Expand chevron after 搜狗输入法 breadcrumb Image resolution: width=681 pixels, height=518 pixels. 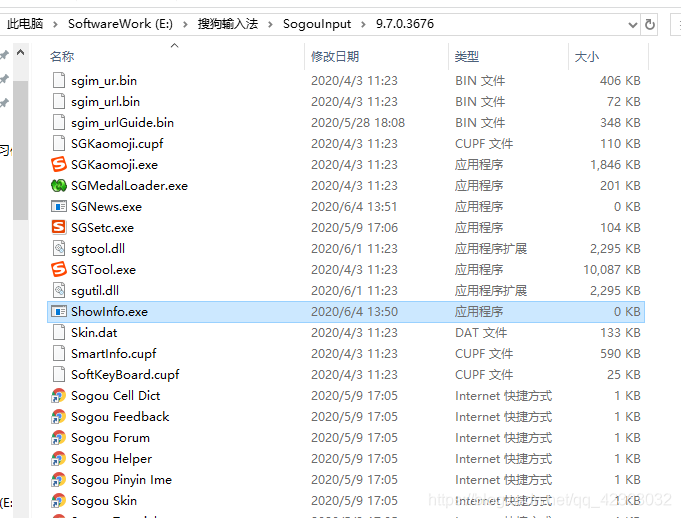[270, 24]
